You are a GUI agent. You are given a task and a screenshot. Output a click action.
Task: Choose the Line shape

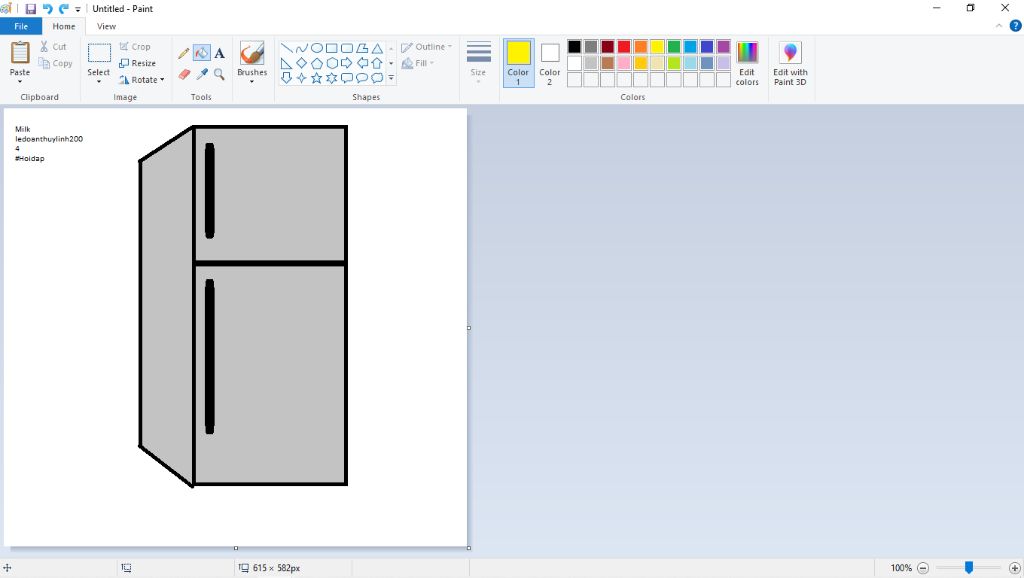click(287, 48)
